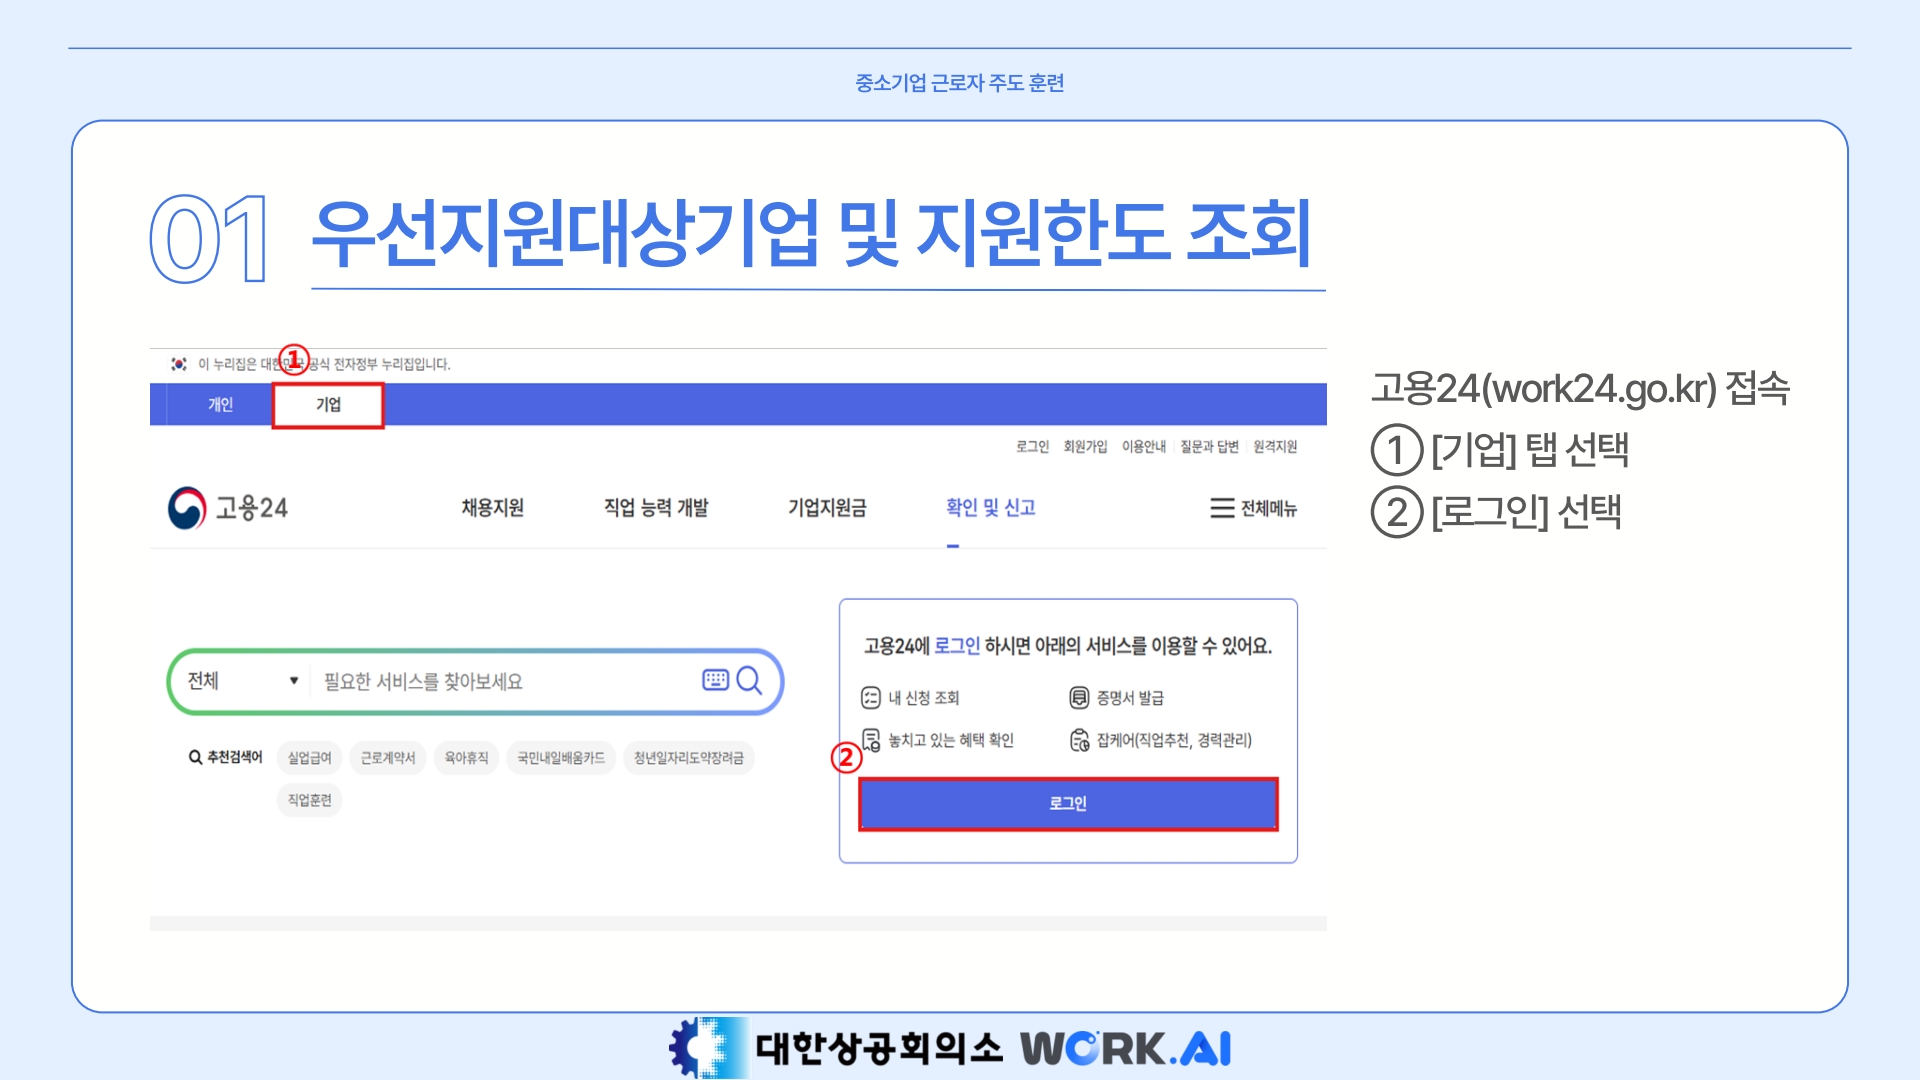Click the 내 신청 조회 icon
The width and height of the screenshot is (1920, 1080).
(870, 698)
